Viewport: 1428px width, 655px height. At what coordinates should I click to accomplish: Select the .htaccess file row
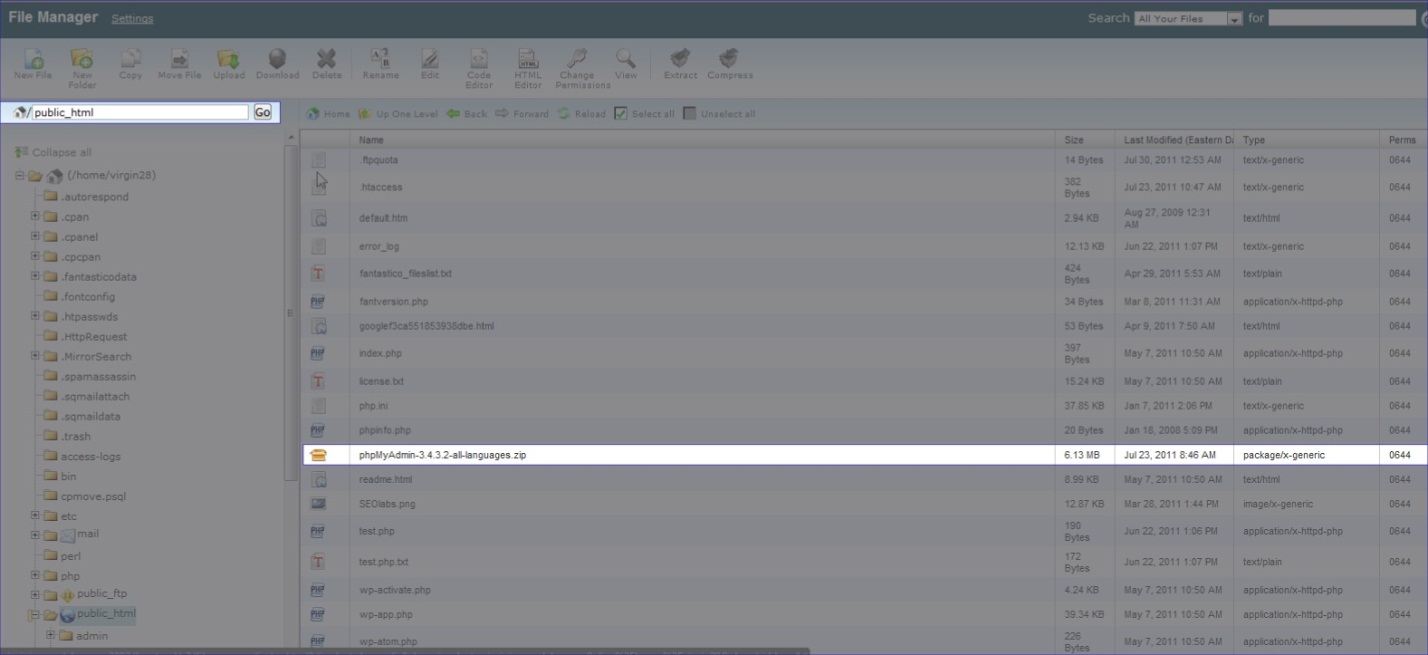click(x=864, y=187)
